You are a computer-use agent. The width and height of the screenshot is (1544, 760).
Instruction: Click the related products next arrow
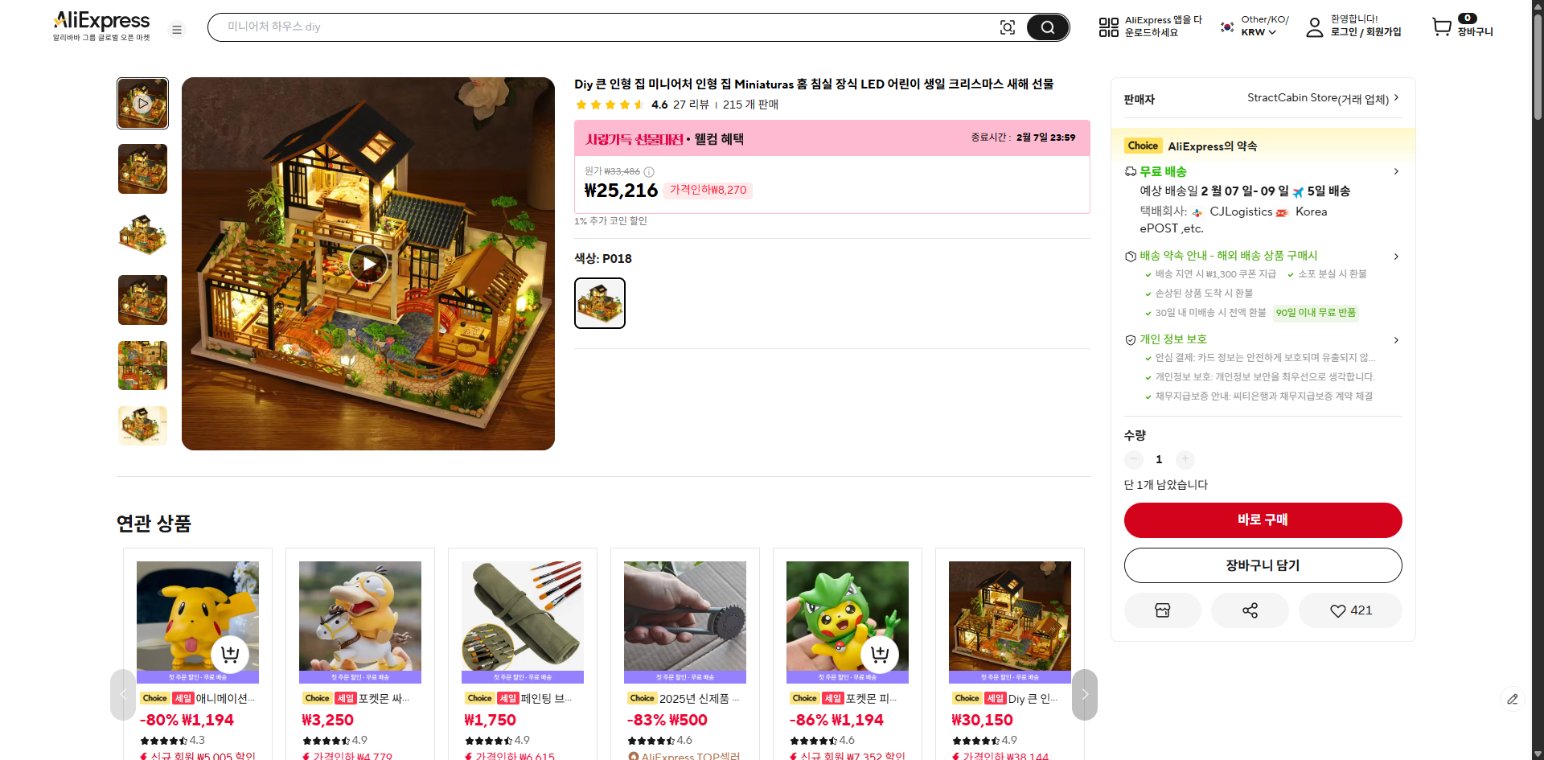[1084, 694]
